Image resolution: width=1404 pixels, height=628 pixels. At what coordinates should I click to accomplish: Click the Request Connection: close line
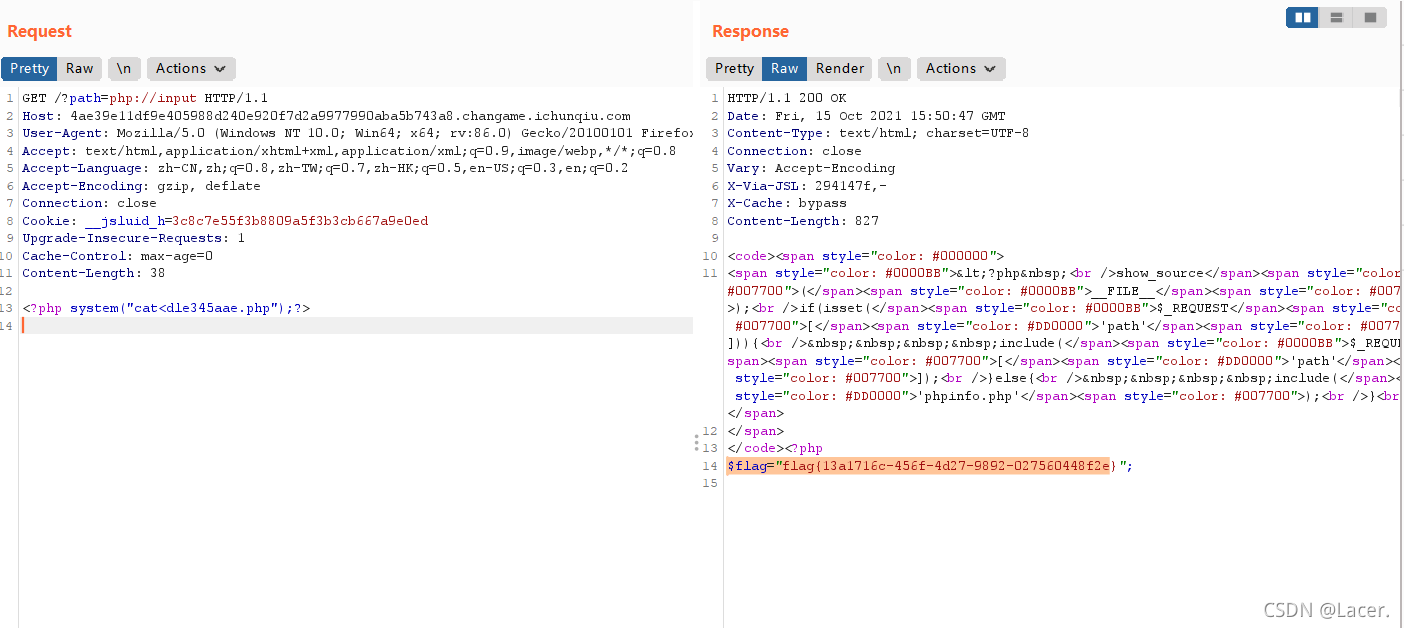click(89, 203)
